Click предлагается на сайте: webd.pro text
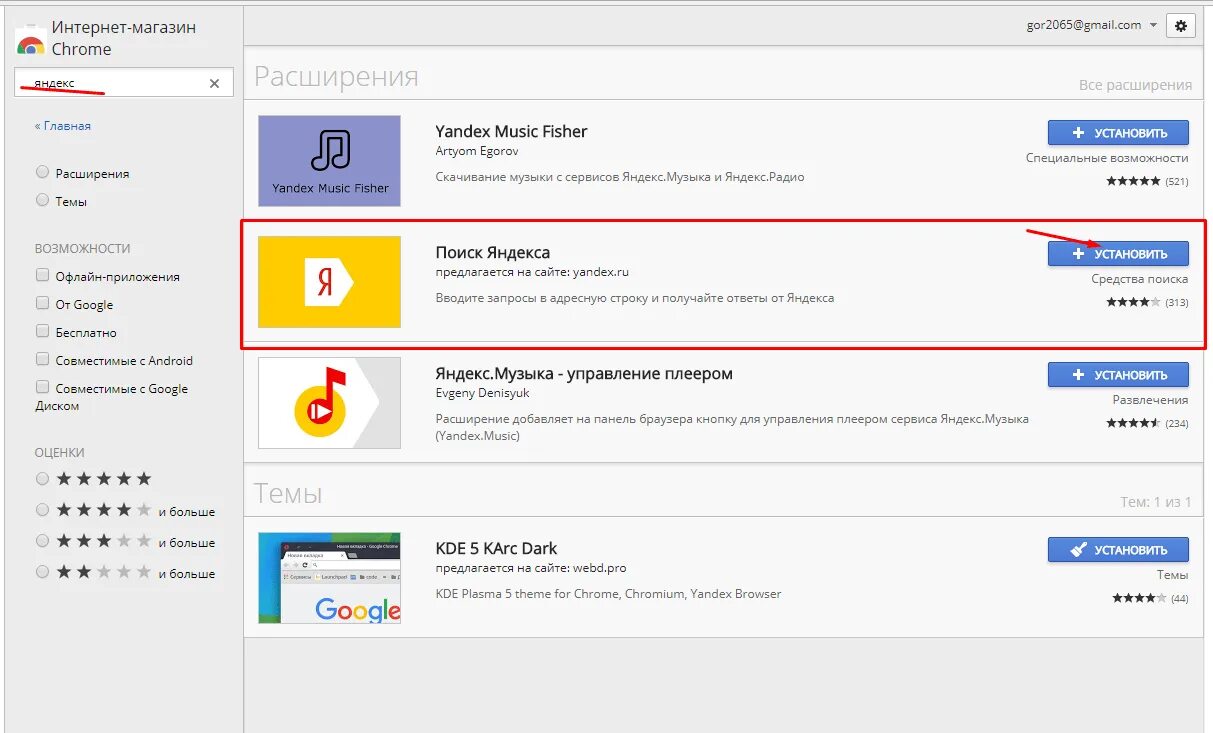This screenshot has height=733, width=1213. (530, 568)
